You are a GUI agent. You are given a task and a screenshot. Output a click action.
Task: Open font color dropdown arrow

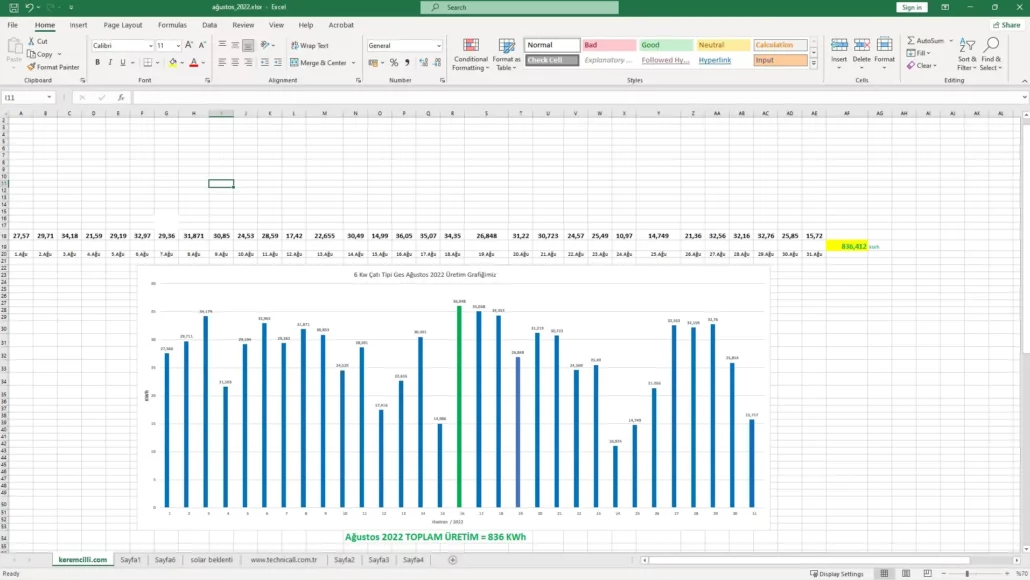pyautogui.click(x=203, y=63)
